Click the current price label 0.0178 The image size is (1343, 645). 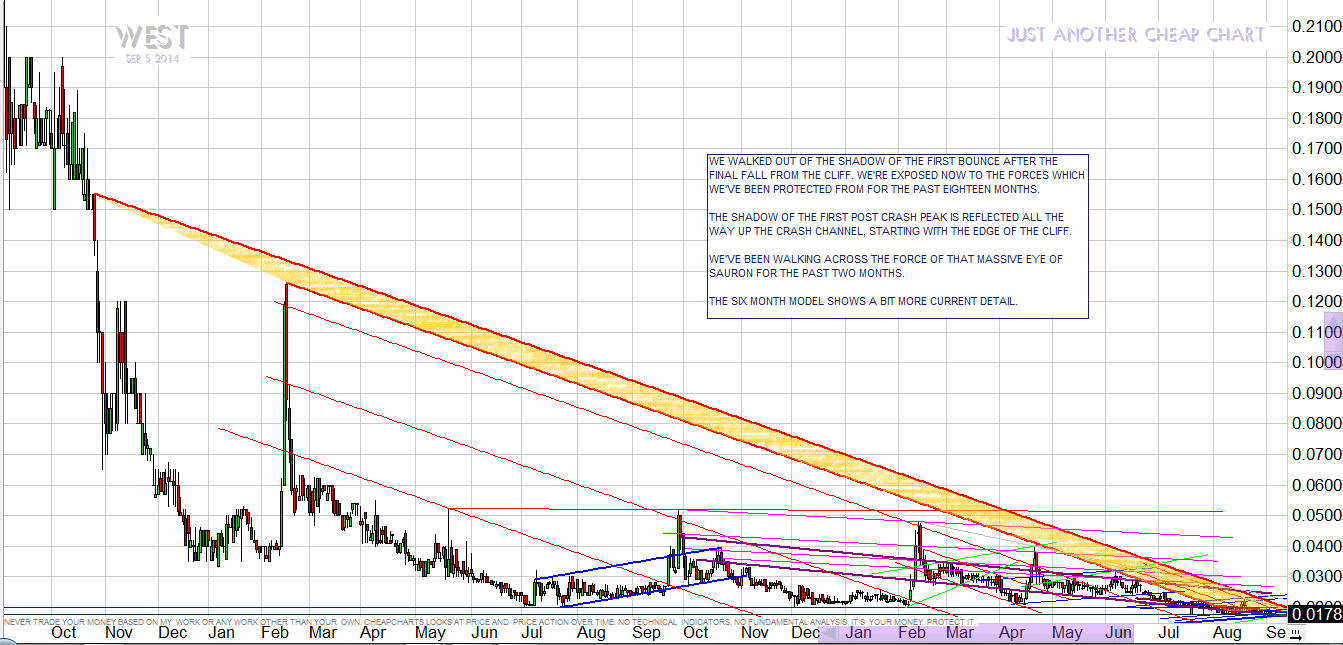pos(1316,614)
